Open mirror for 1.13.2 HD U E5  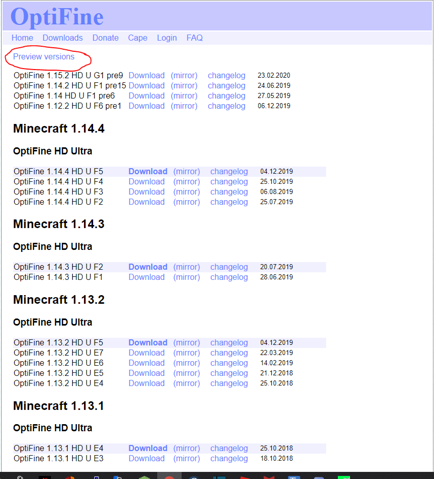(x=187, y=373)
